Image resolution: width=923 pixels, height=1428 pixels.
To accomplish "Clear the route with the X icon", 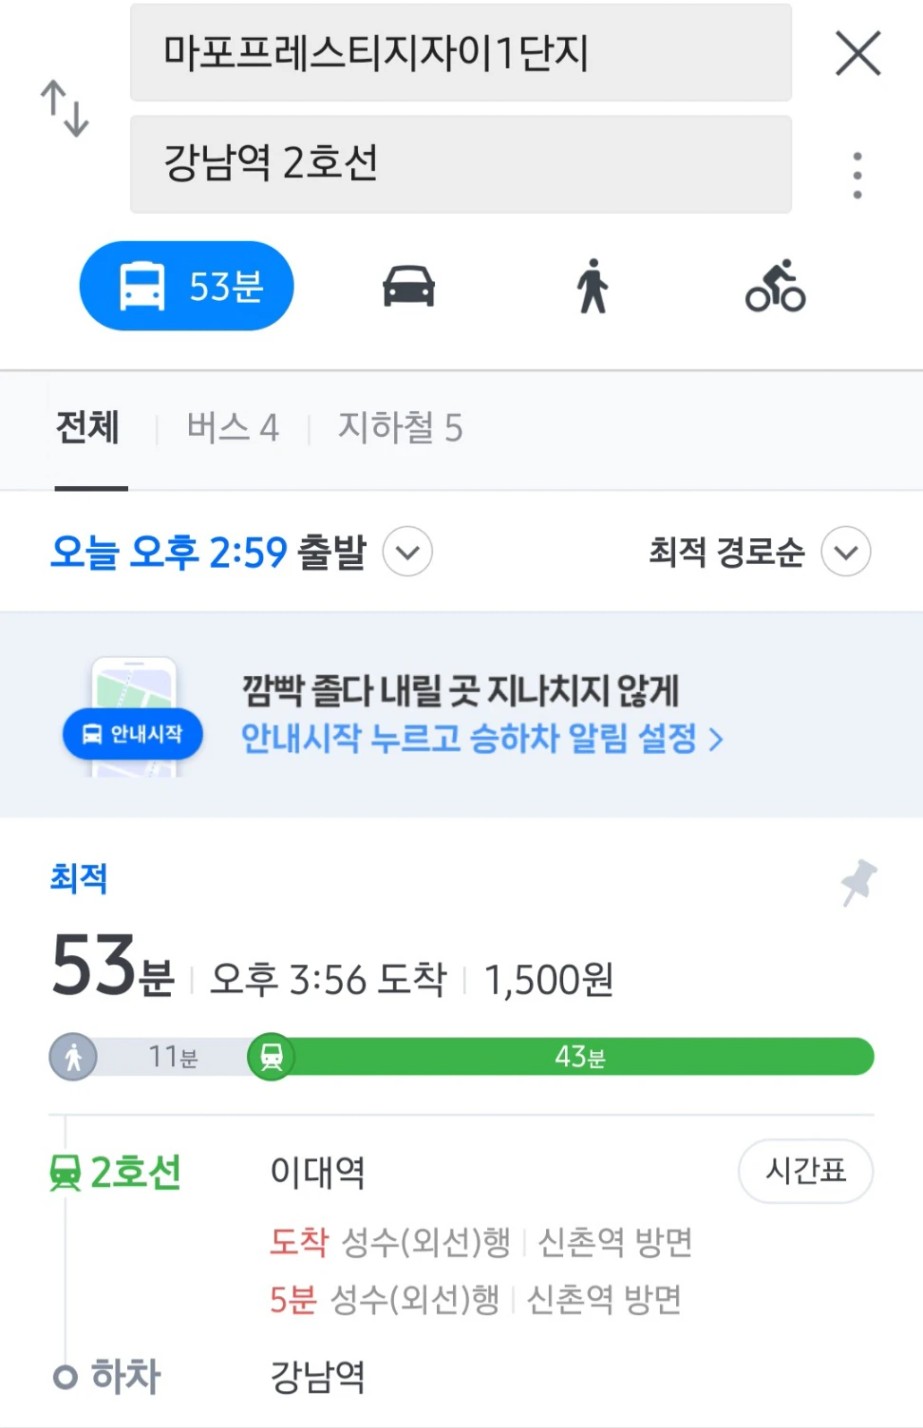I will 858,53.
